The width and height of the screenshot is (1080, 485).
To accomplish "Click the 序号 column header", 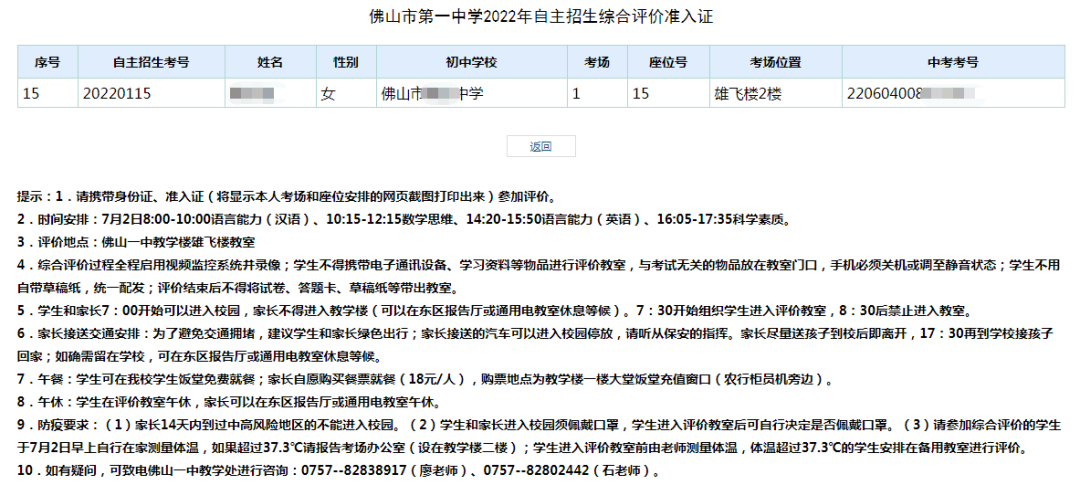I will (47, 62).
